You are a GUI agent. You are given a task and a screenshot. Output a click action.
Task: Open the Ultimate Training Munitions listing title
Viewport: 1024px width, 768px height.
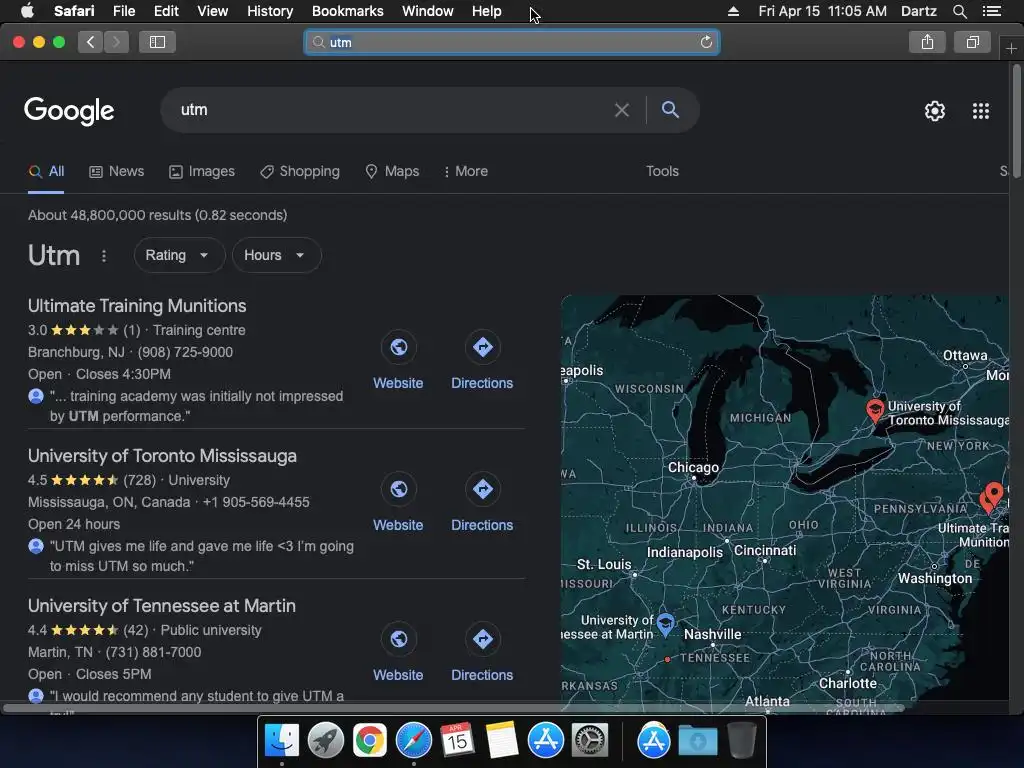(137, 306)
